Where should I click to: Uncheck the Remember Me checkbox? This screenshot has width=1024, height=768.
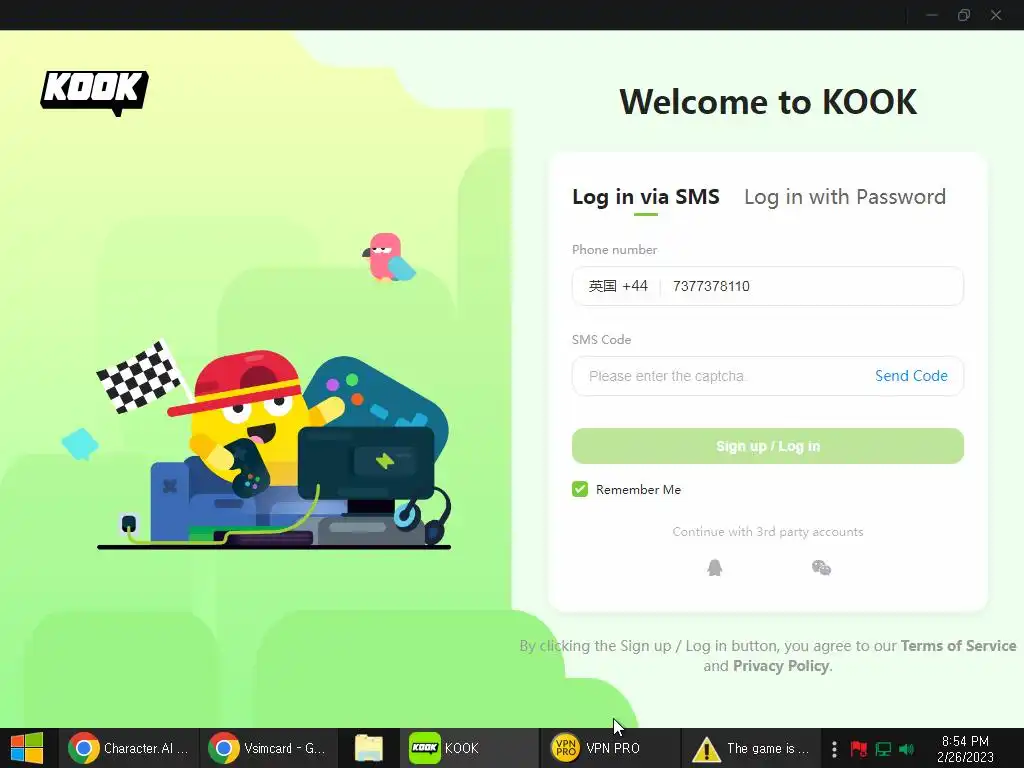click(580, 489)
